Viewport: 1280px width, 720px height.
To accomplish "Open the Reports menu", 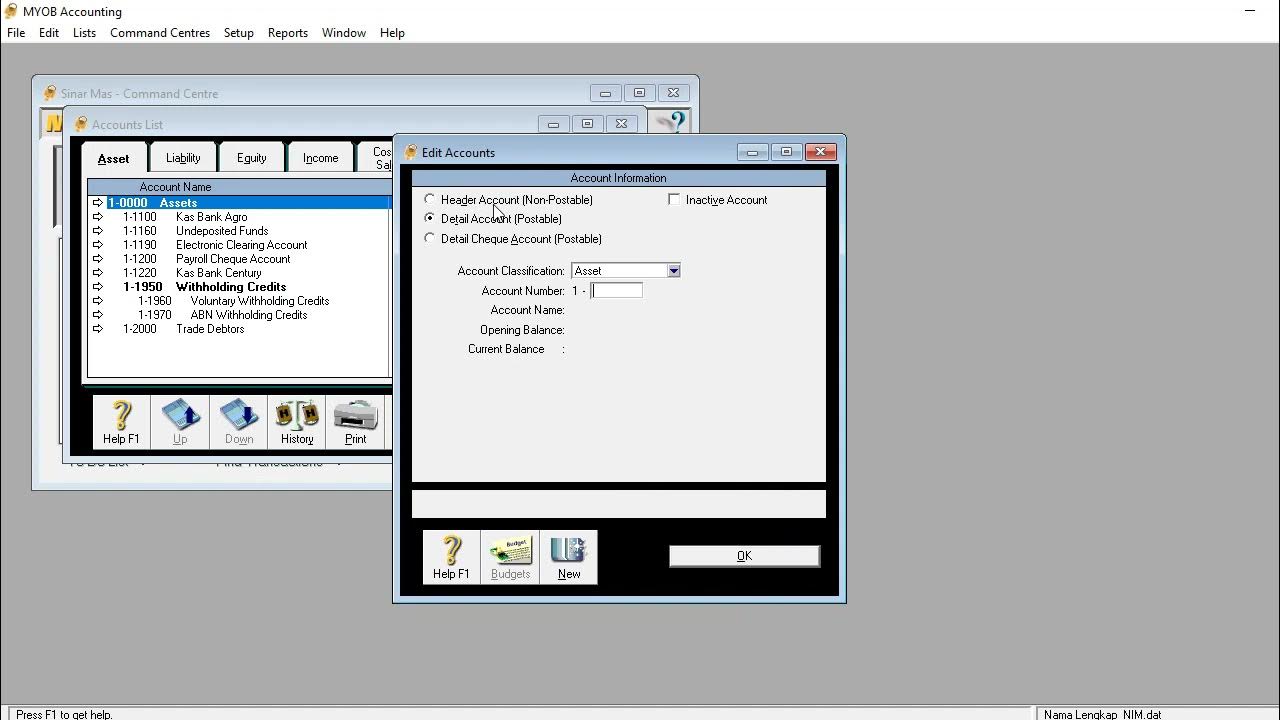I will pyautogui.click(x=288, y=33).
